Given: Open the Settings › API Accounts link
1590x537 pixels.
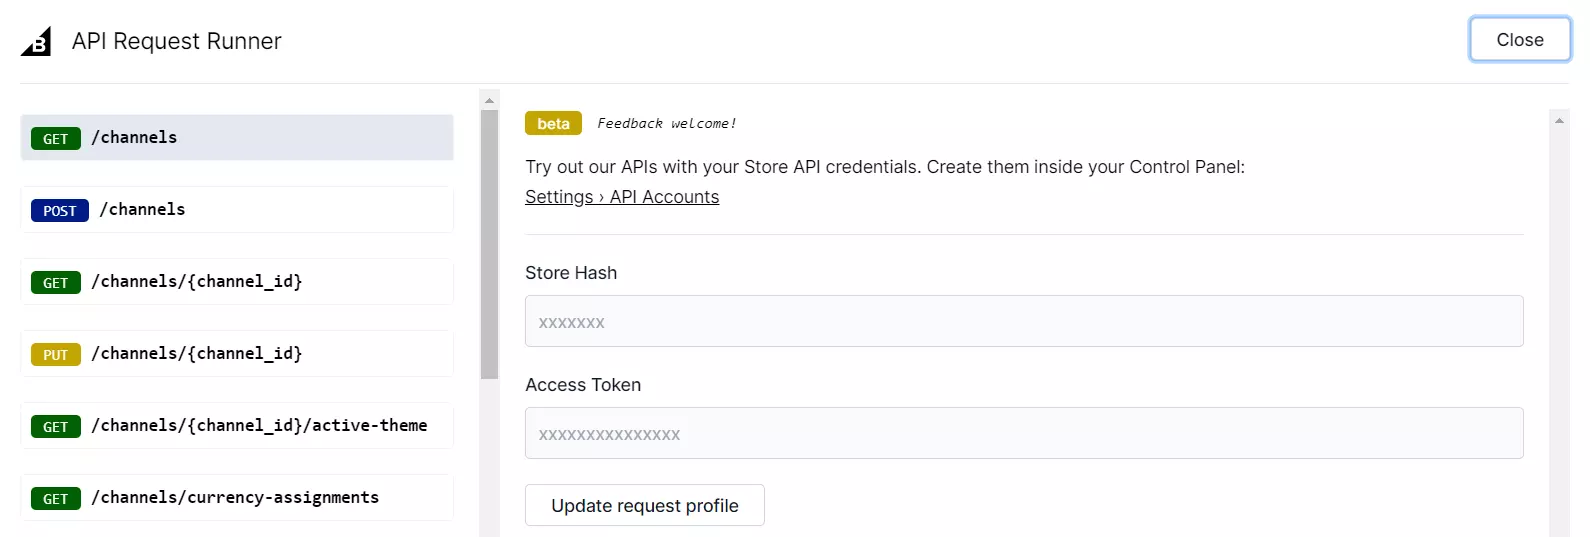Looking at the screenshot, I should 622,197.
